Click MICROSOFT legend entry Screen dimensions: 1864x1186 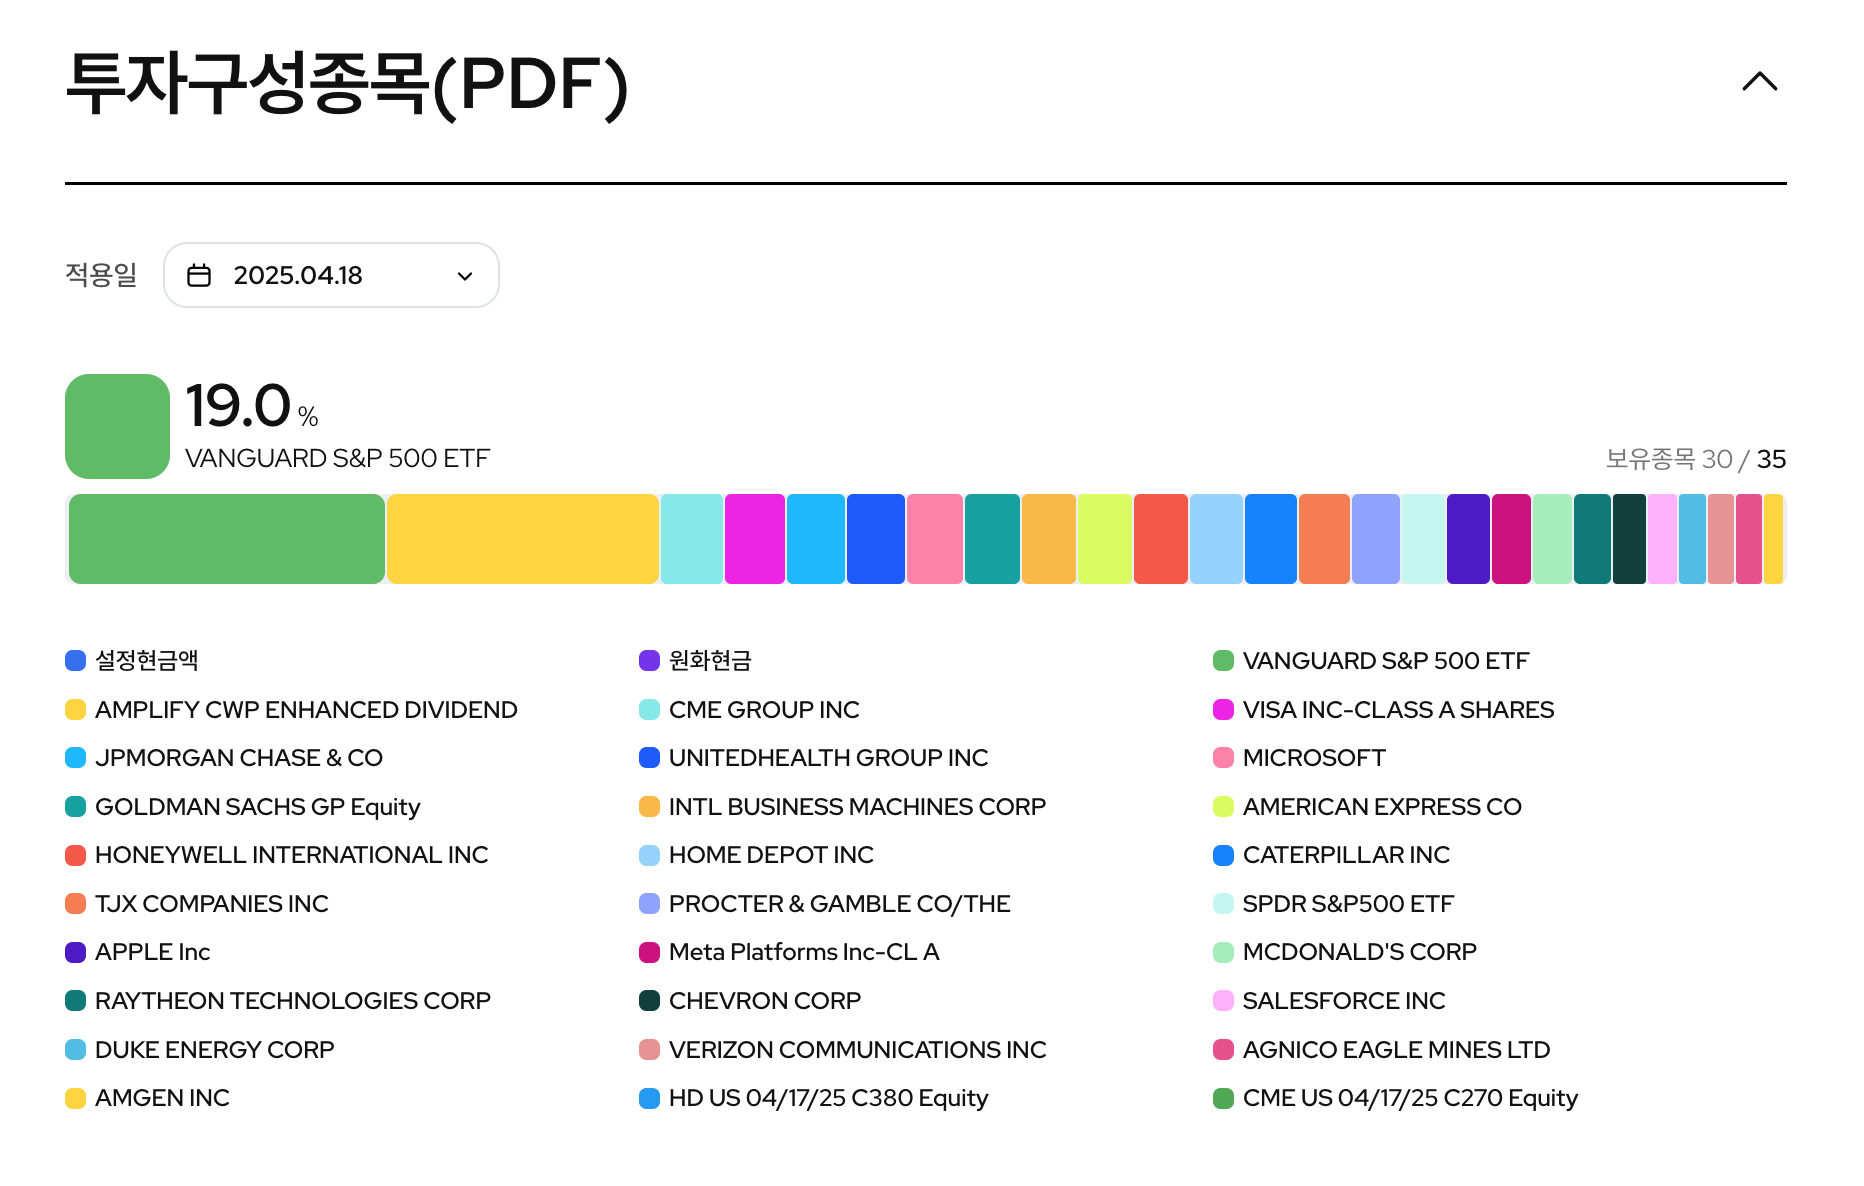[x=1299, y=758]
